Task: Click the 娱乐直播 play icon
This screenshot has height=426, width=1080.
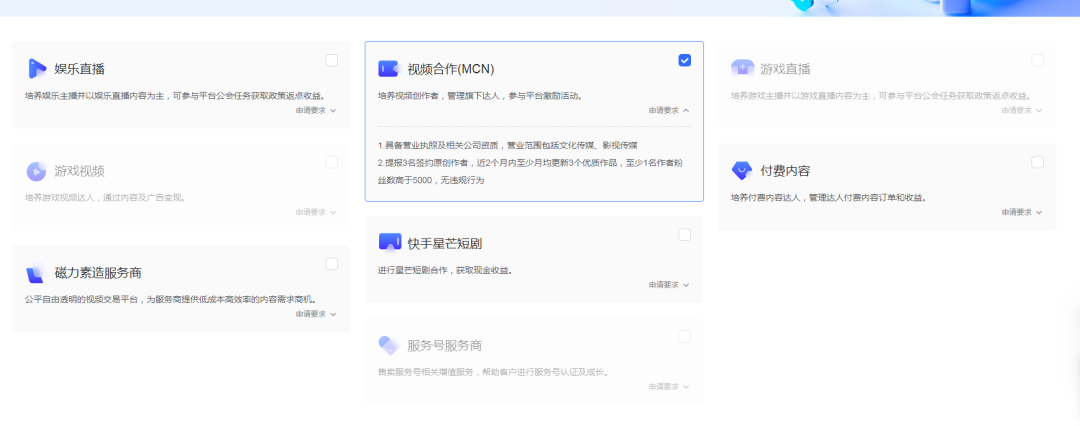Action: 37,69
